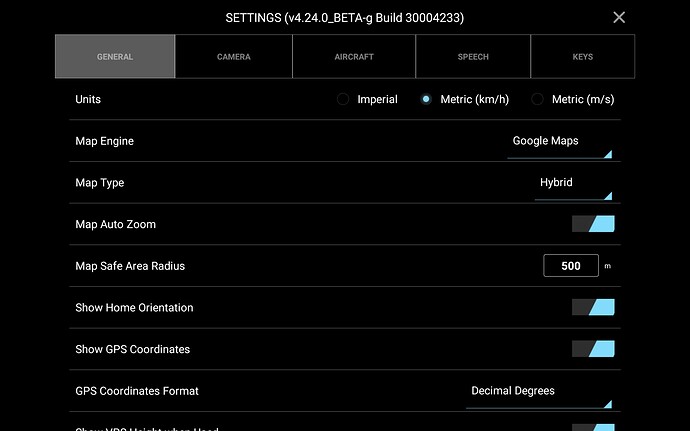Edit the Map Safe Area Radius field
The height and width of the screenshot is (431, 690).
[571, 265]
